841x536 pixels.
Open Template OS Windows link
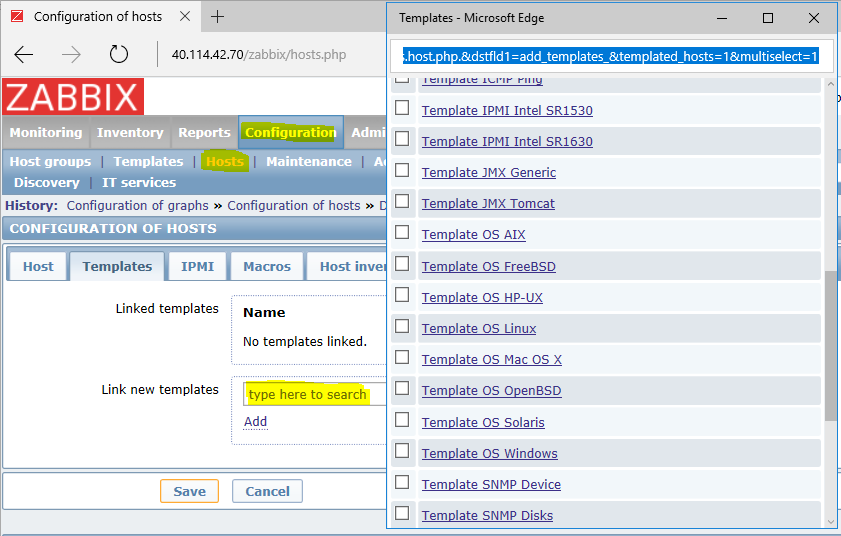click(490, 453)
